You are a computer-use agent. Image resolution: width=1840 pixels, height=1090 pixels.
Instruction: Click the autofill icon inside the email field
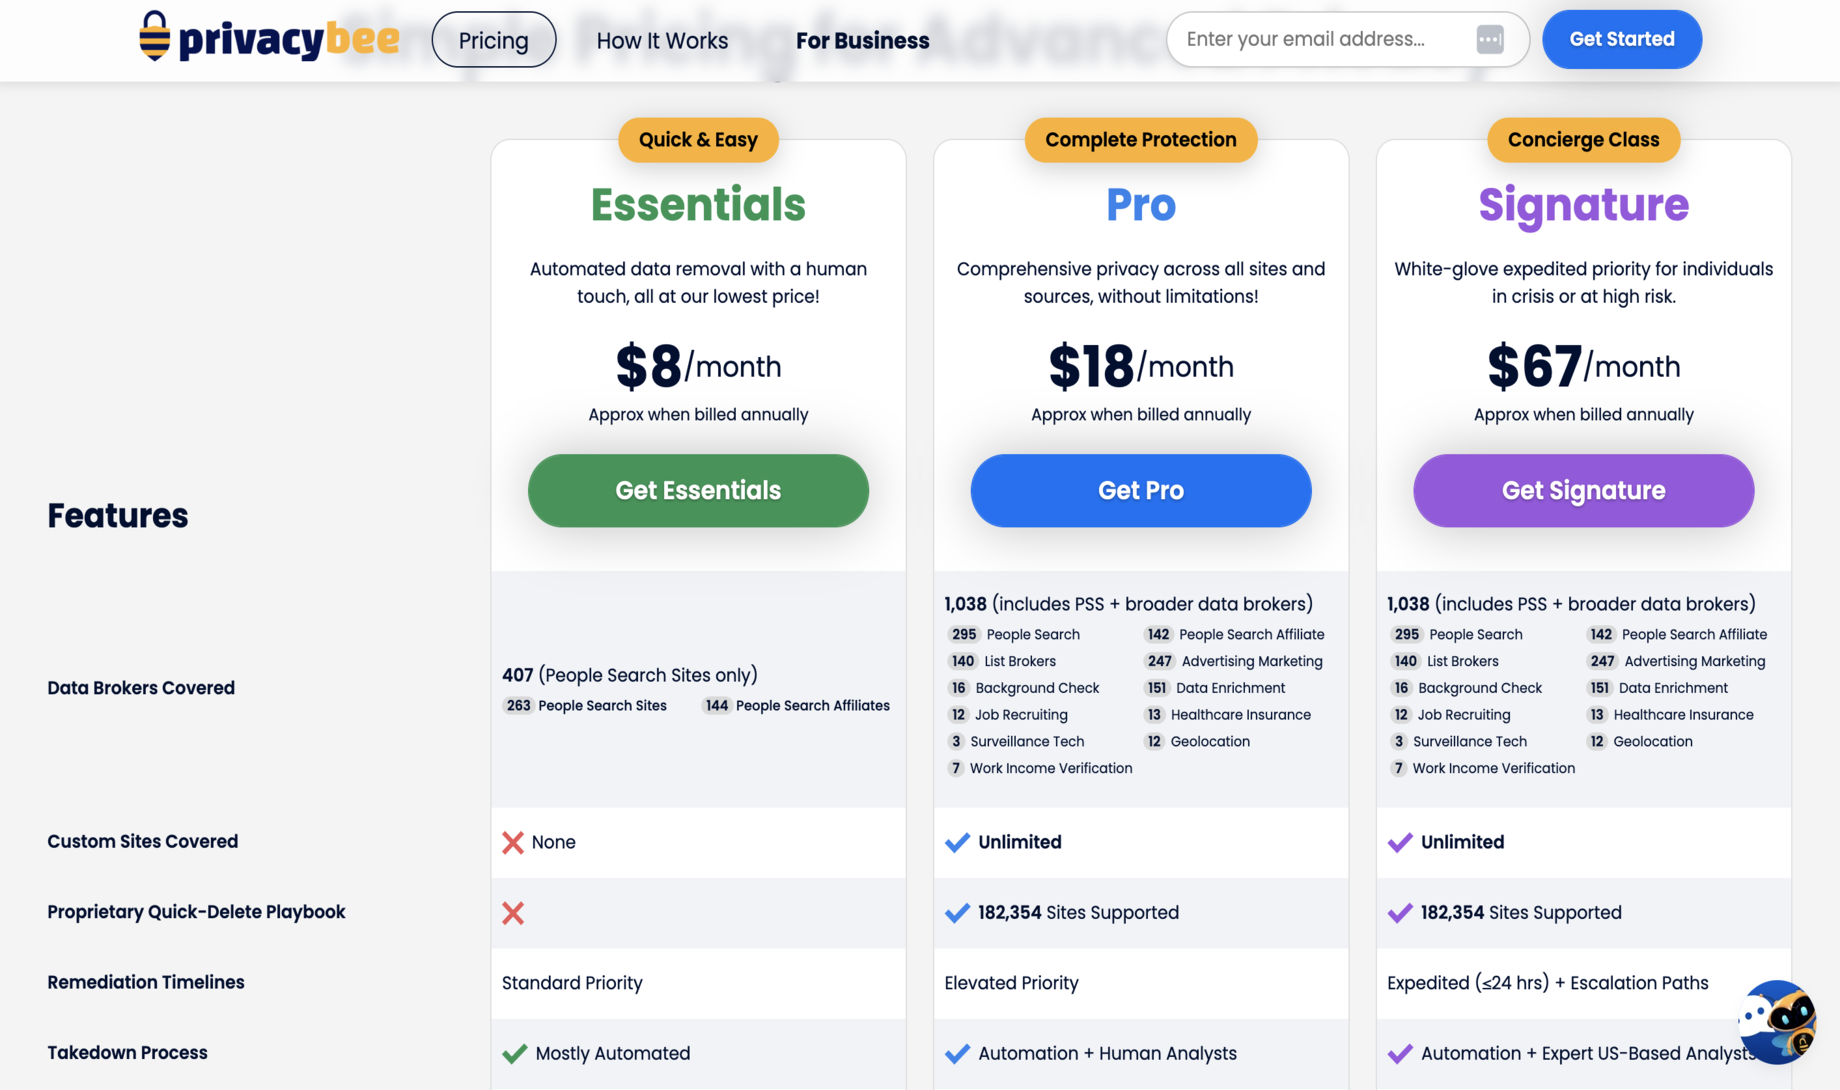1490,39
